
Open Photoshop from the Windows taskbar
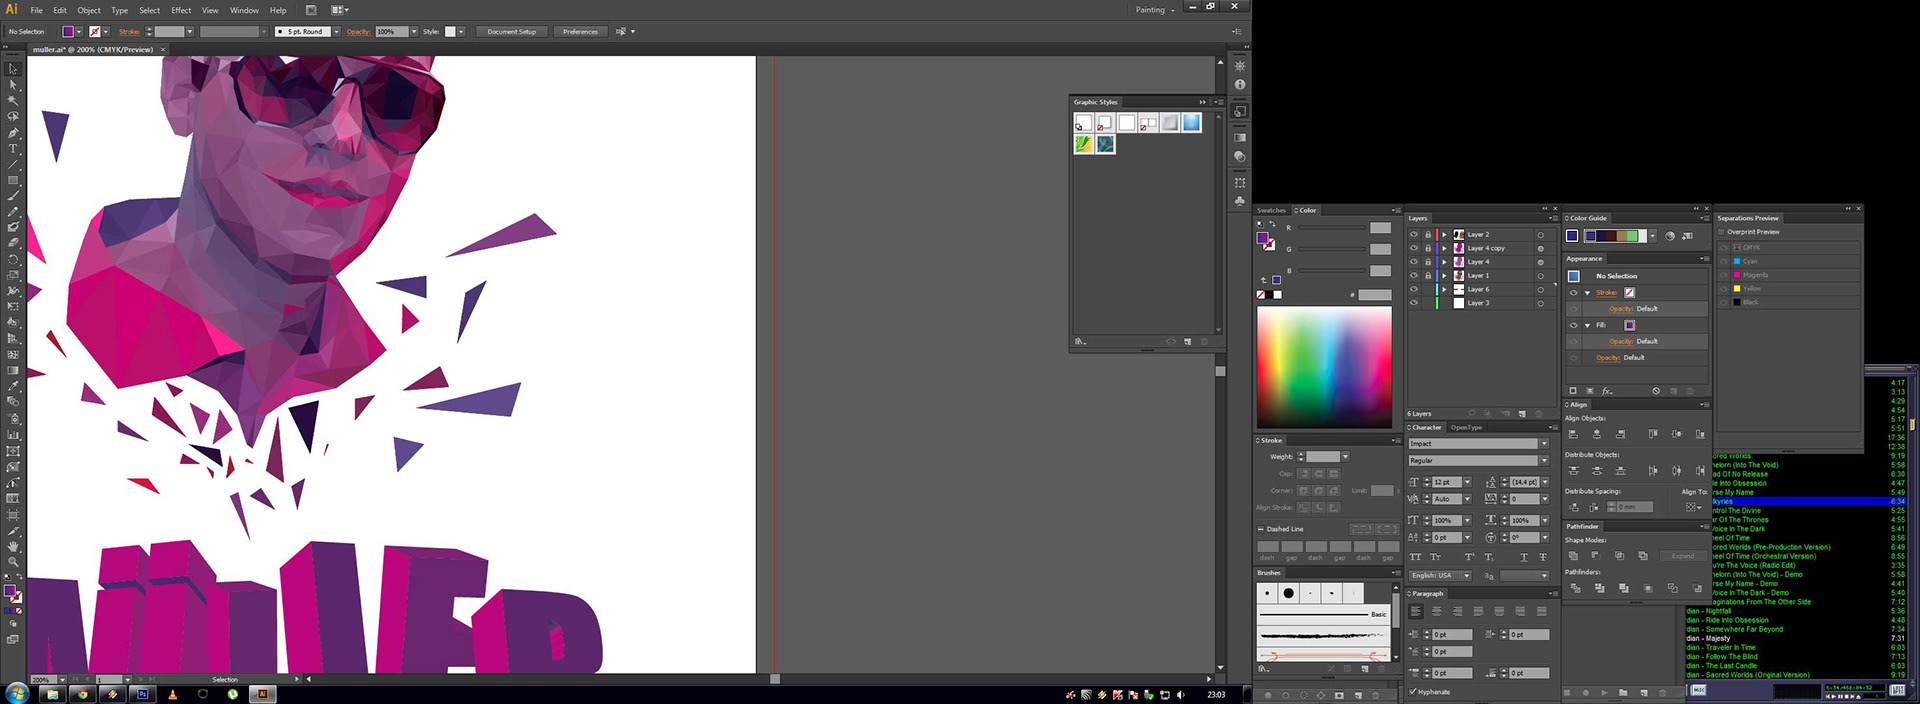click(x=142, y=694)
